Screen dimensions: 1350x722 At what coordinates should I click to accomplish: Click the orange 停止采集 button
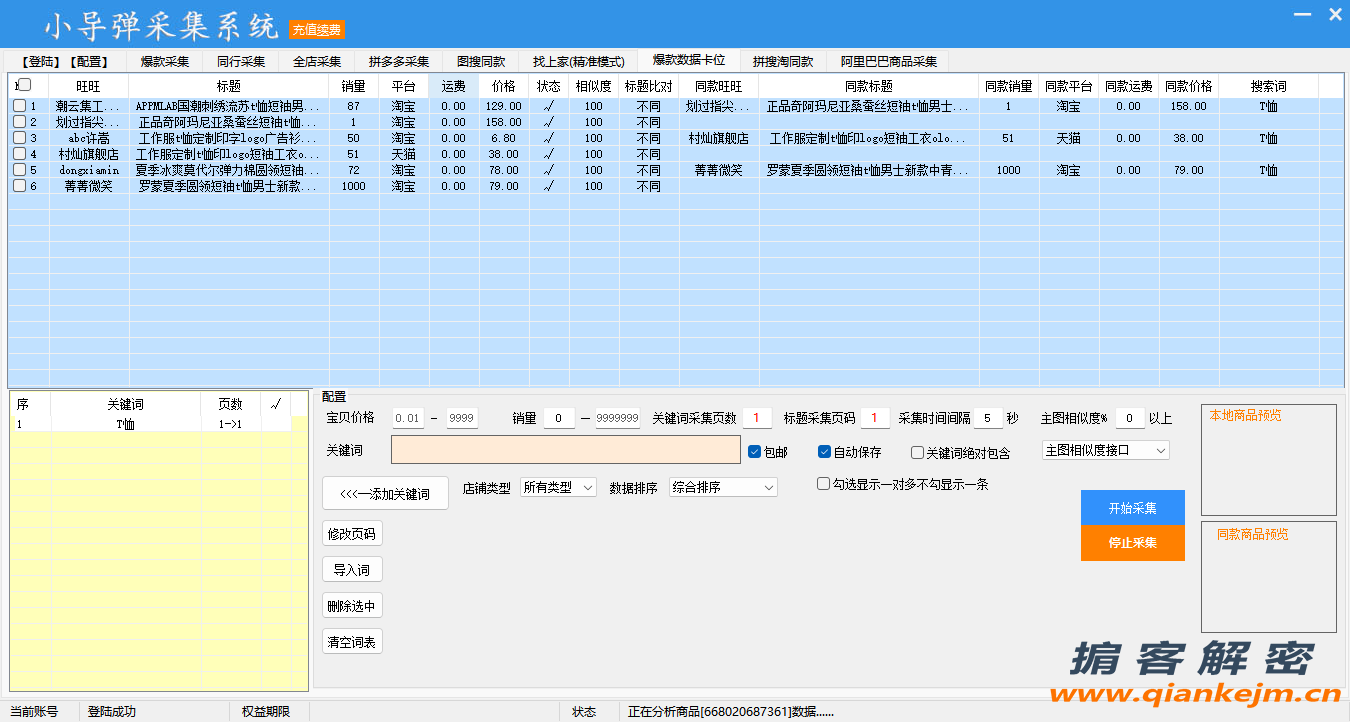1132,543
